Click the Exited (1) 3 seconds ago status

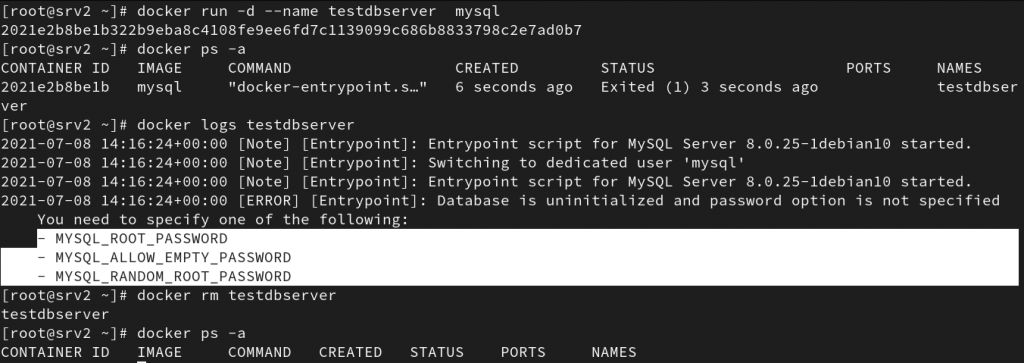[709, 87]
